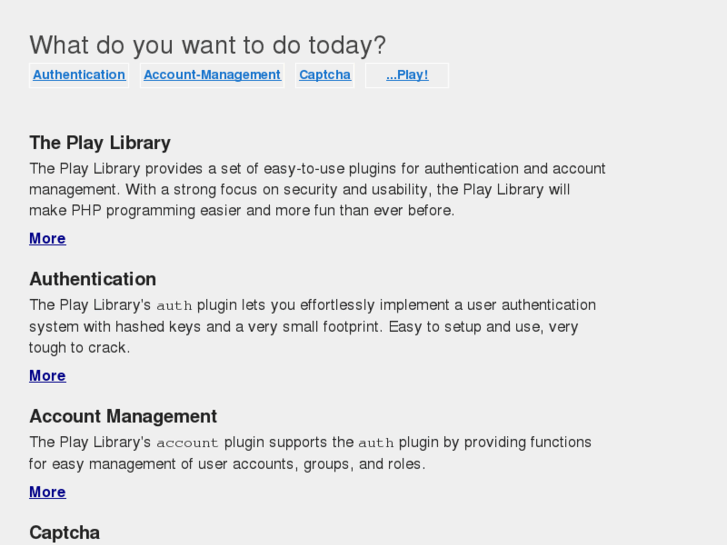Screen dimensions: 727x545
Task: Click the ...Play! navigation link
Action: click(x=407, y=75)
